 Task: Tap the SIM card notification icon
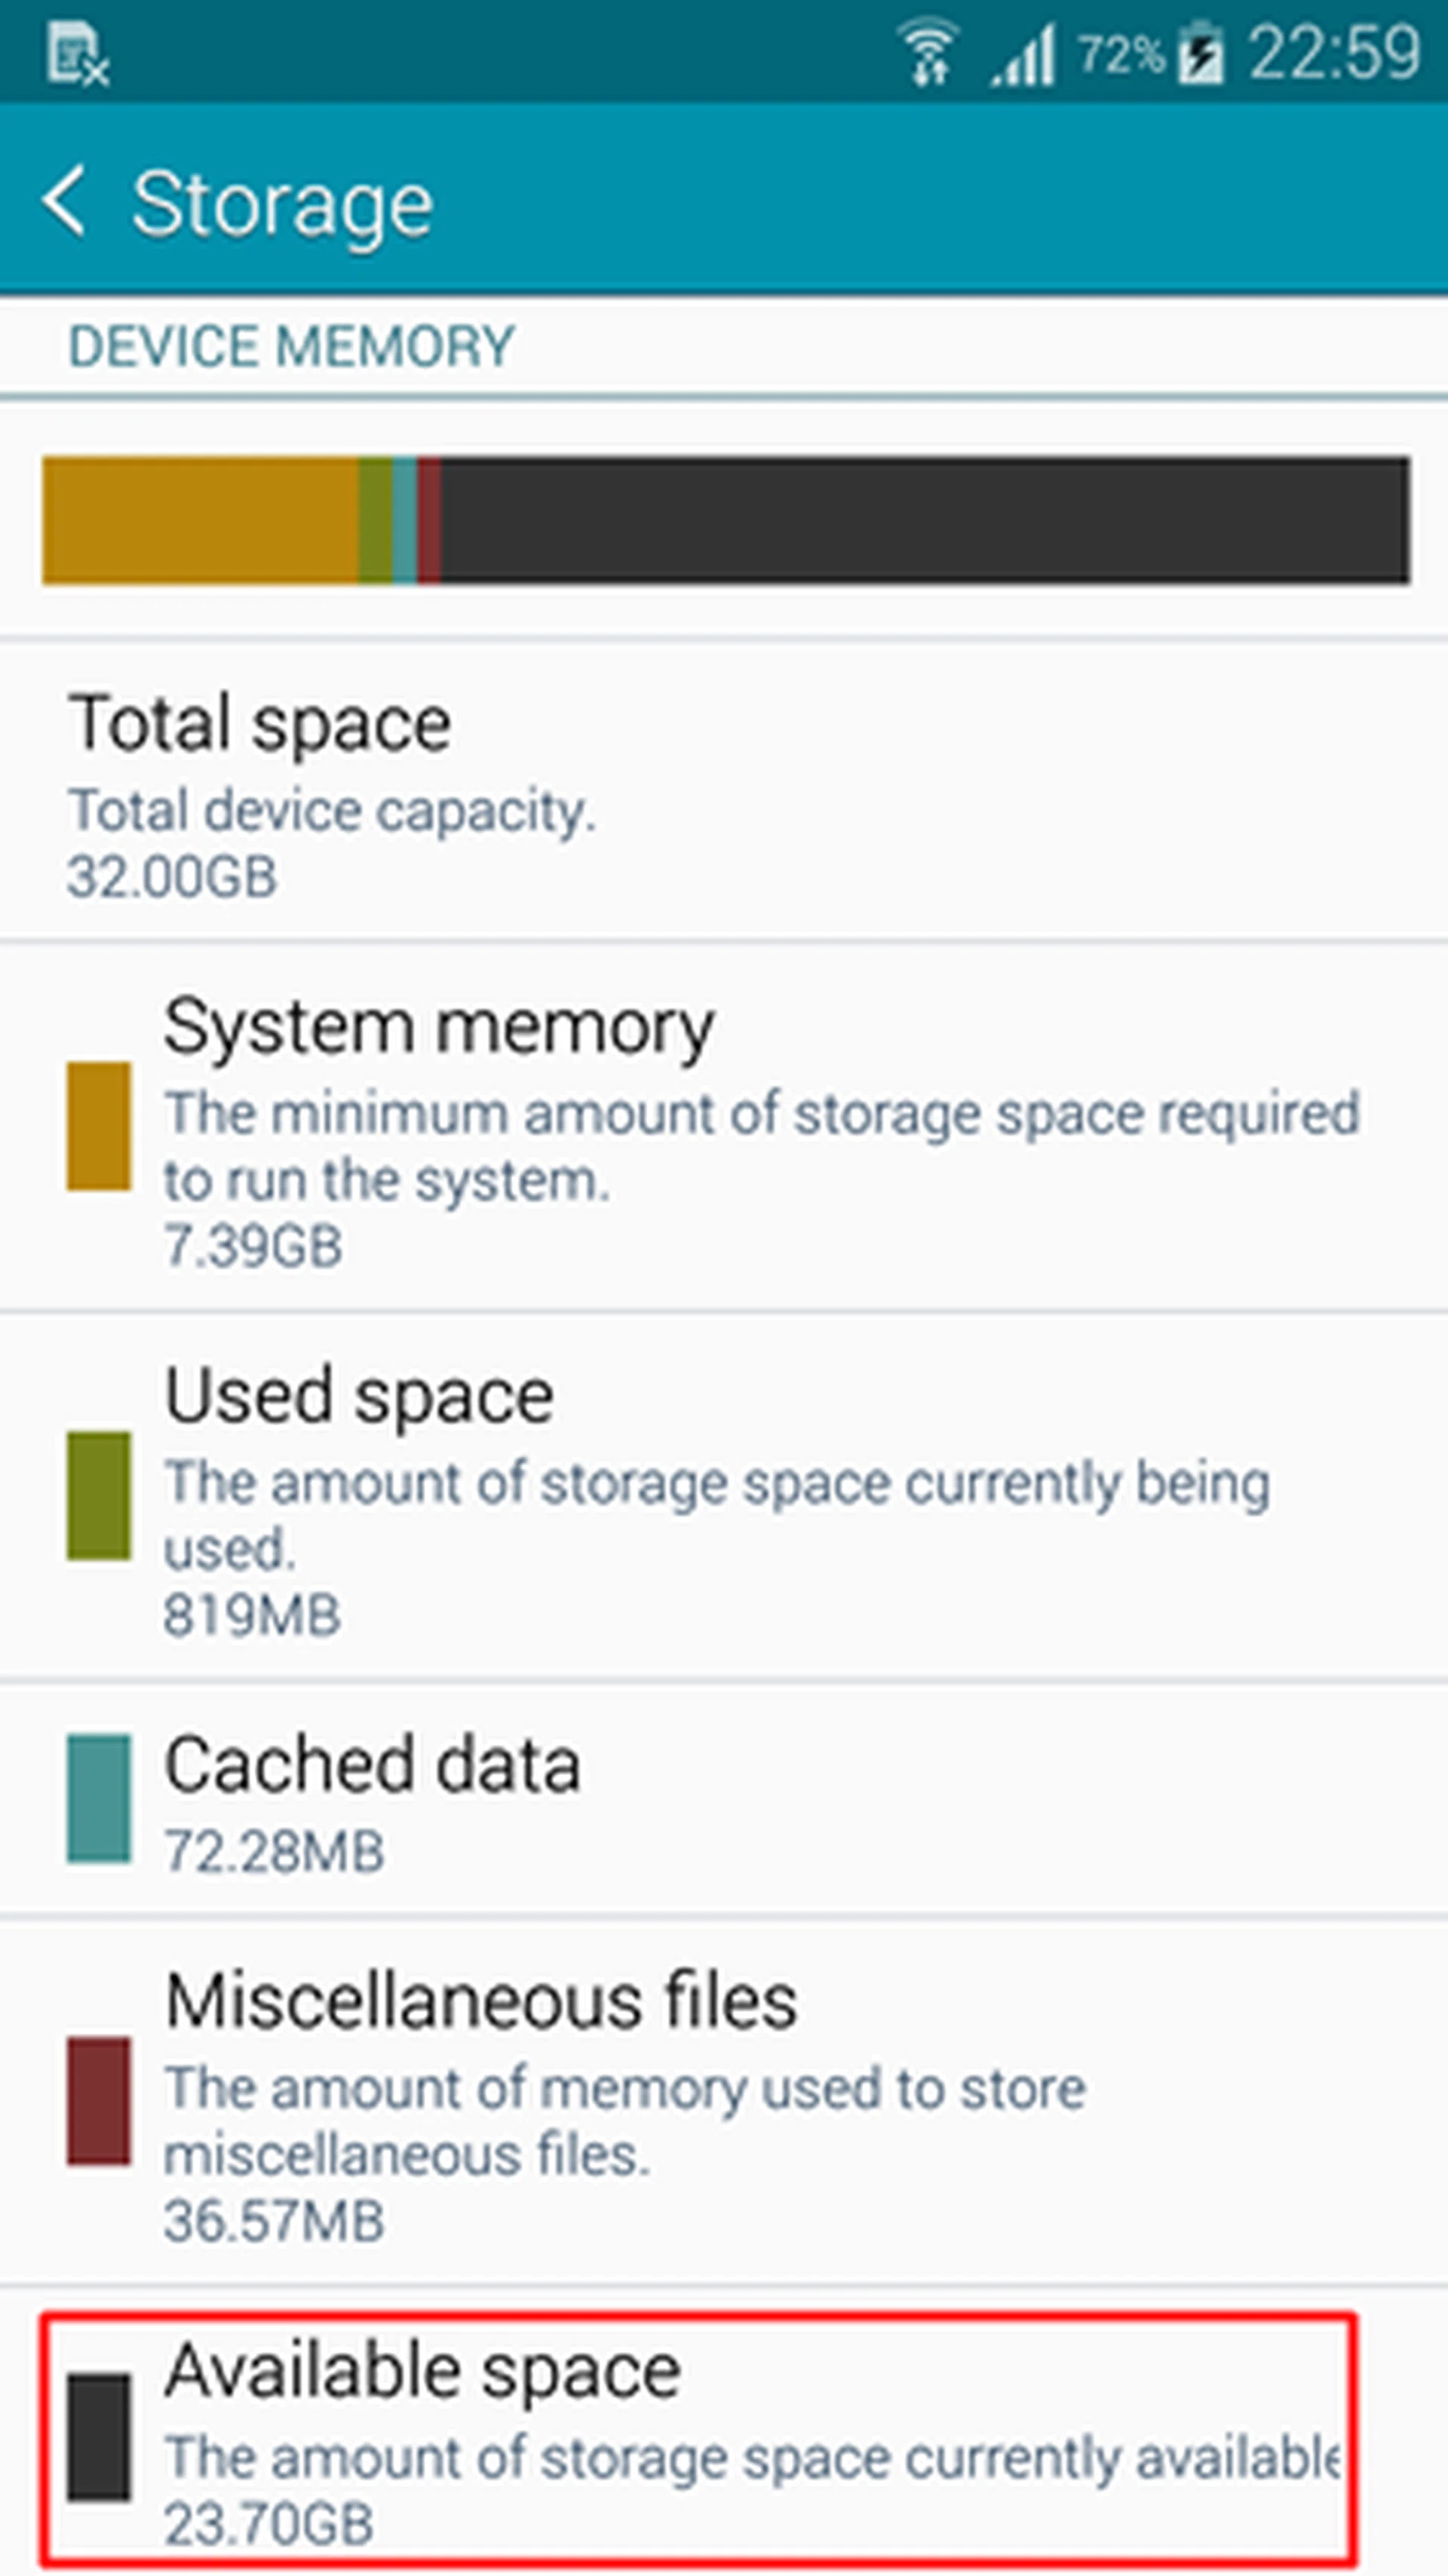point(77,56)
